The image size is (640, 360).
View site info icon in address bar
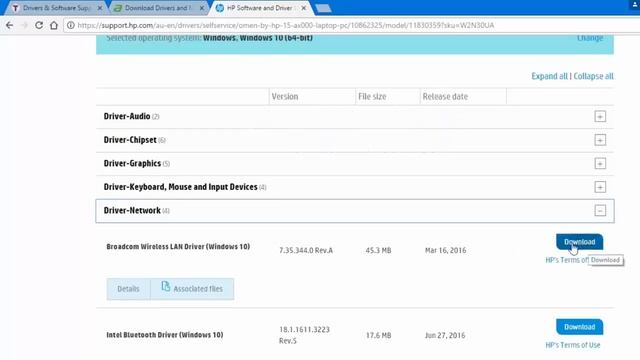point(71,25)
